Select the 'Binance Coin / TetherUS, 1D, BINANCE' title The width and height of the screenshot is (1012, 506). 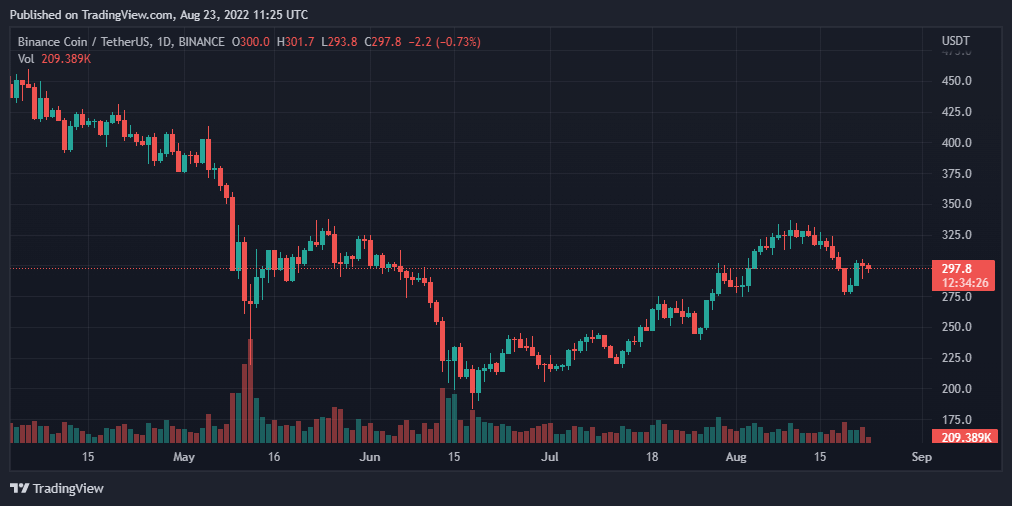coord(121,42)
